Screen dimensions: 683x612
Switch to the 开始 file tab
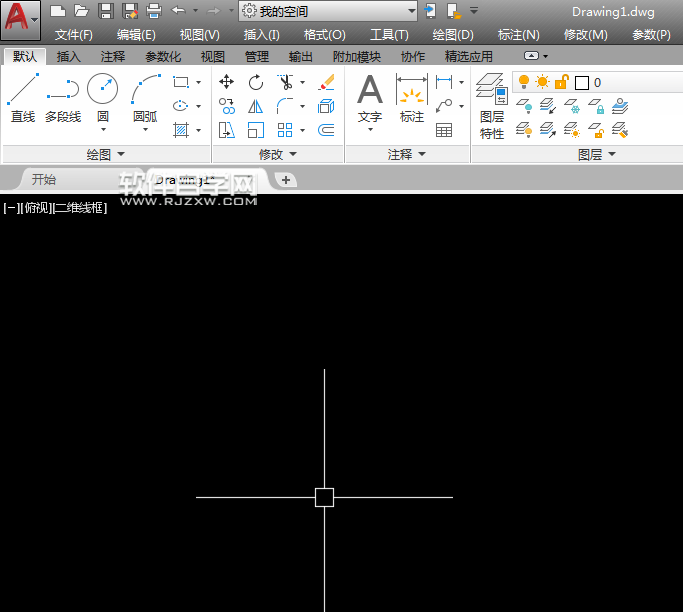click(x=44, y=179)
